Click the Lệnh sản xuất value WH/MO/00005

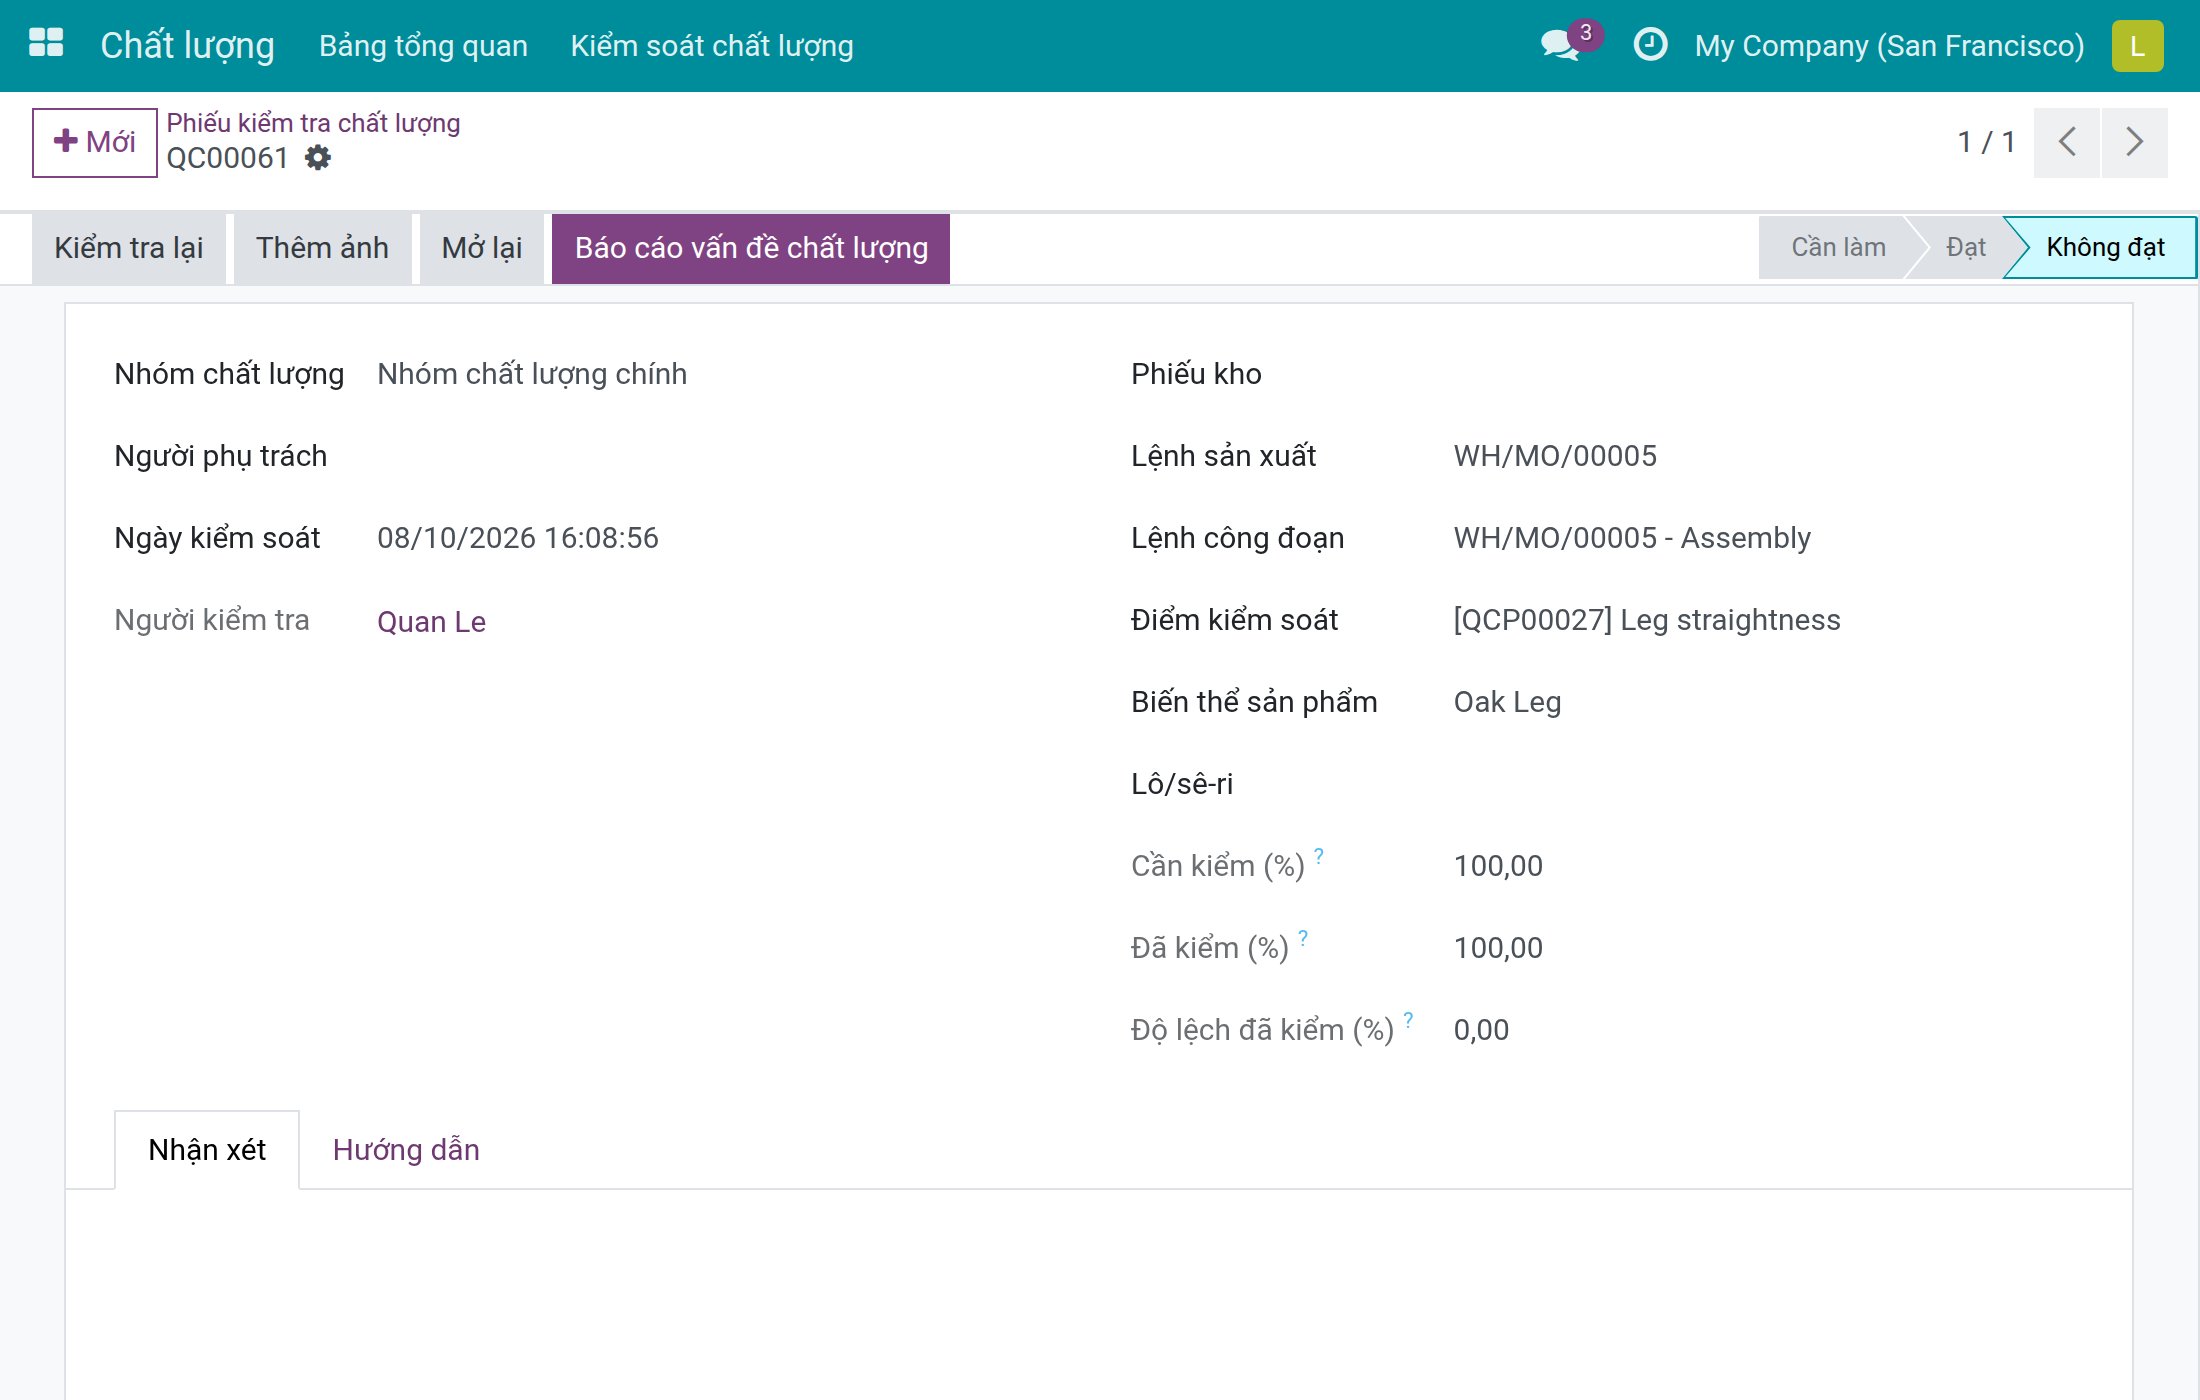[x=1555, y=456]
